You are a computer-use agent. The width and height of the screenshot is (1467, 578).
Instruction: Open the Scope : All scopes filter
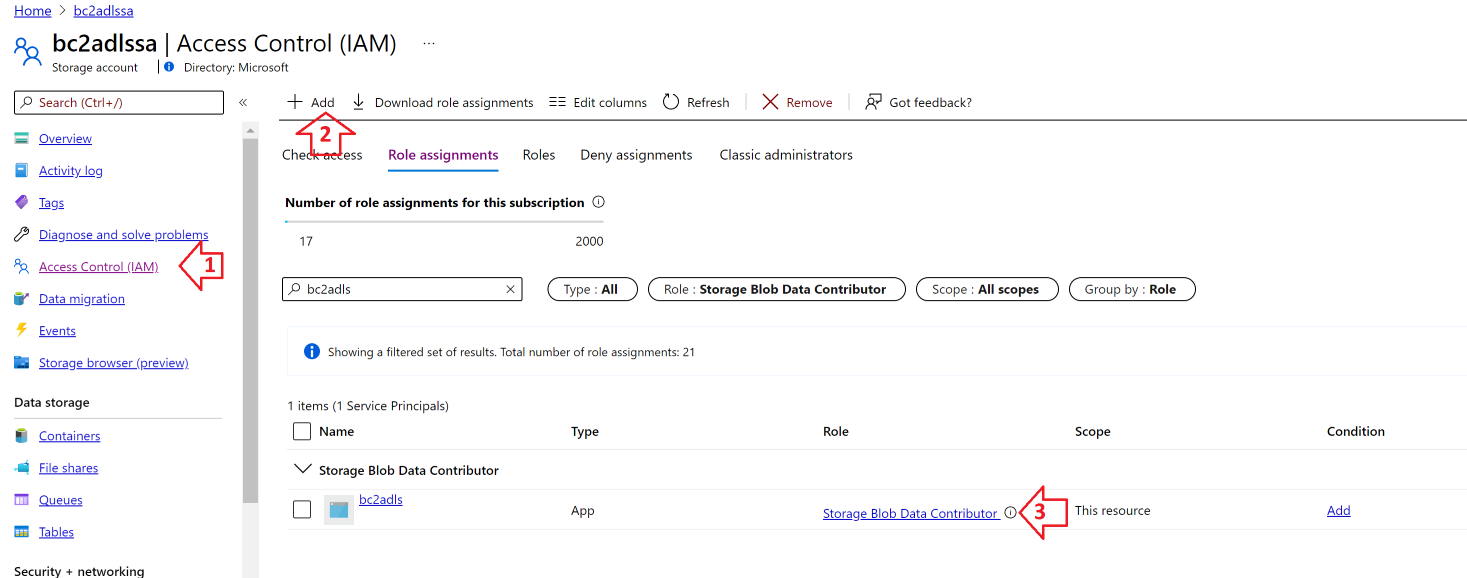(x=986, y=289)
